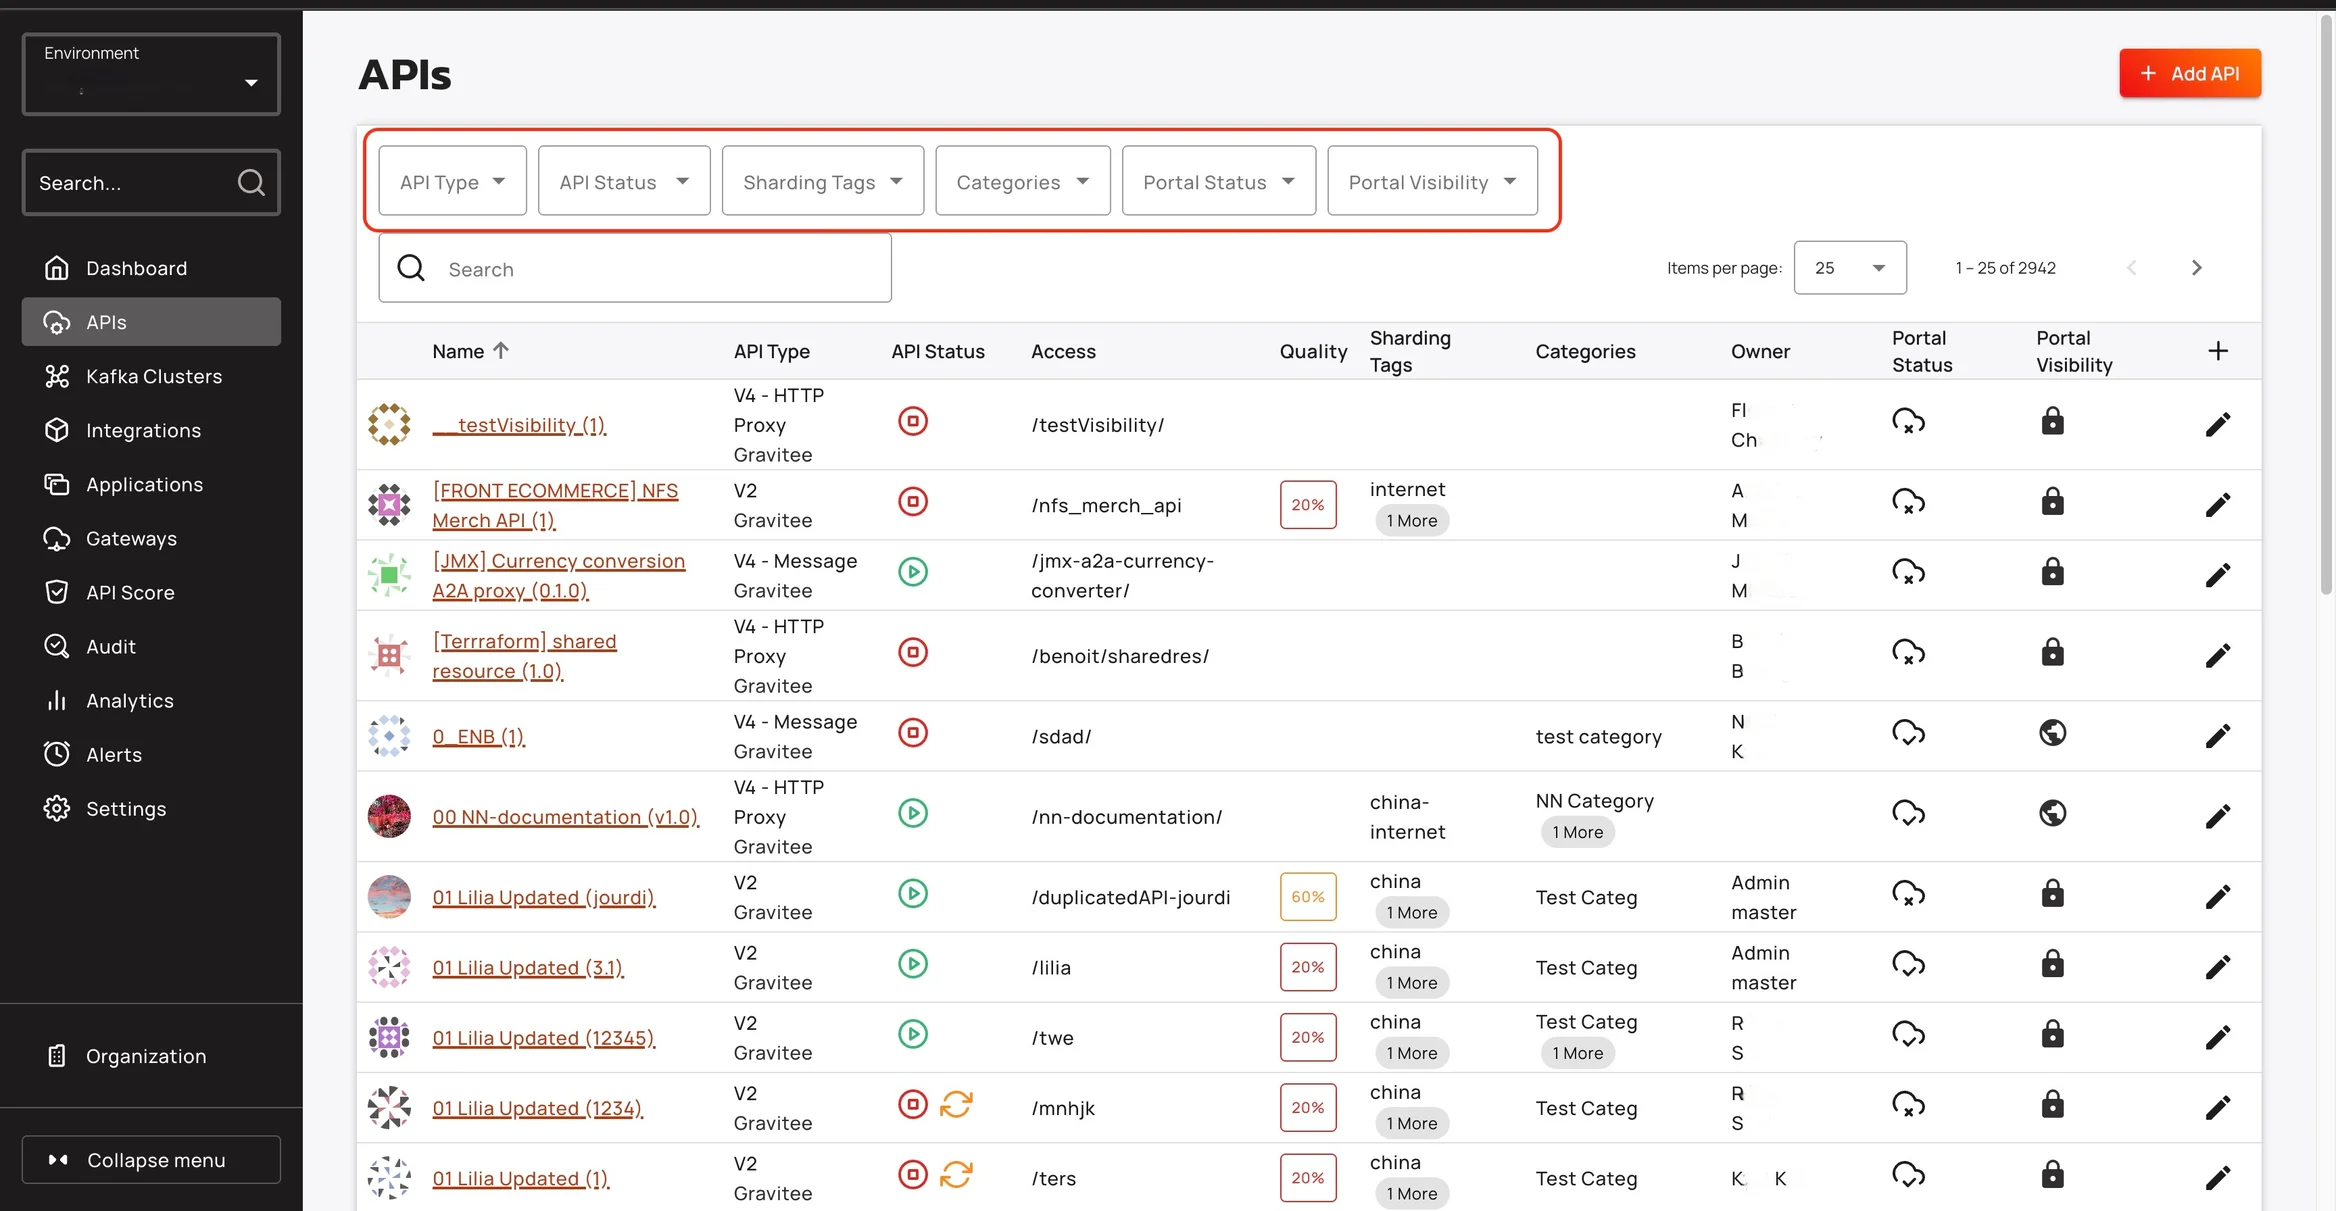Screen dimensions: 2336x1211
Task: Click the globe visibility icon for 0_ENB
Action: pos(2052,733)
